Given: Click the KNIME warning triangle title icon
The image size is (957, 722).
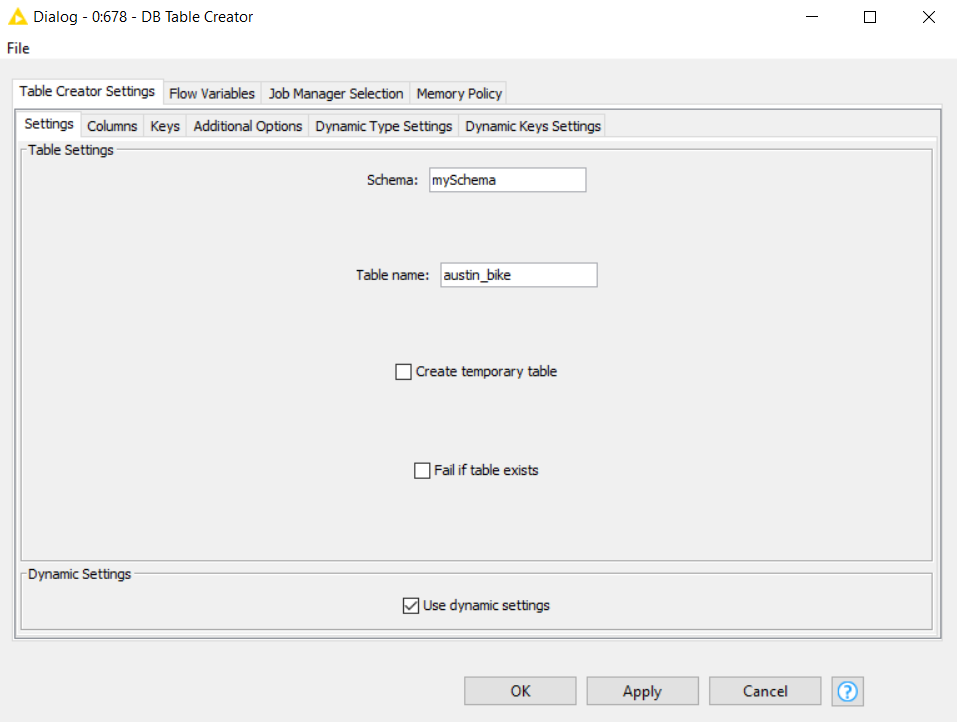Looking at the screenshot, I should [18, 16].
